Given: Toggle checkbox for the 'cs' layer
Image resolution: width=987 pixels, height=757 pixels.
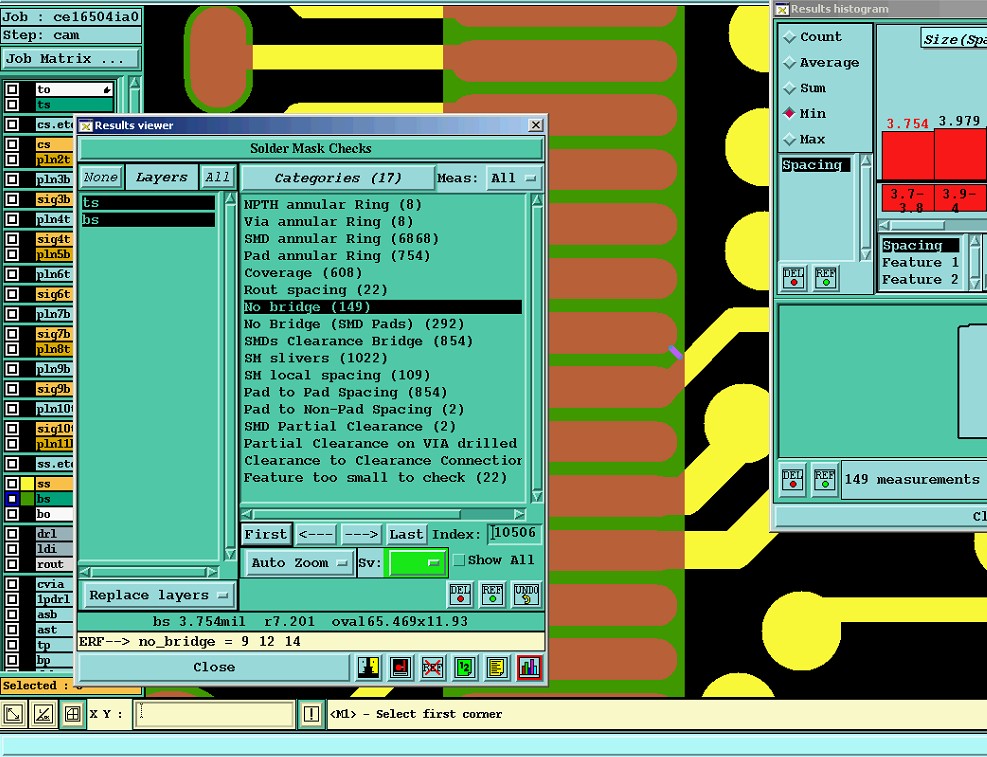Looking at the screenshot, I should pos(12,144).
